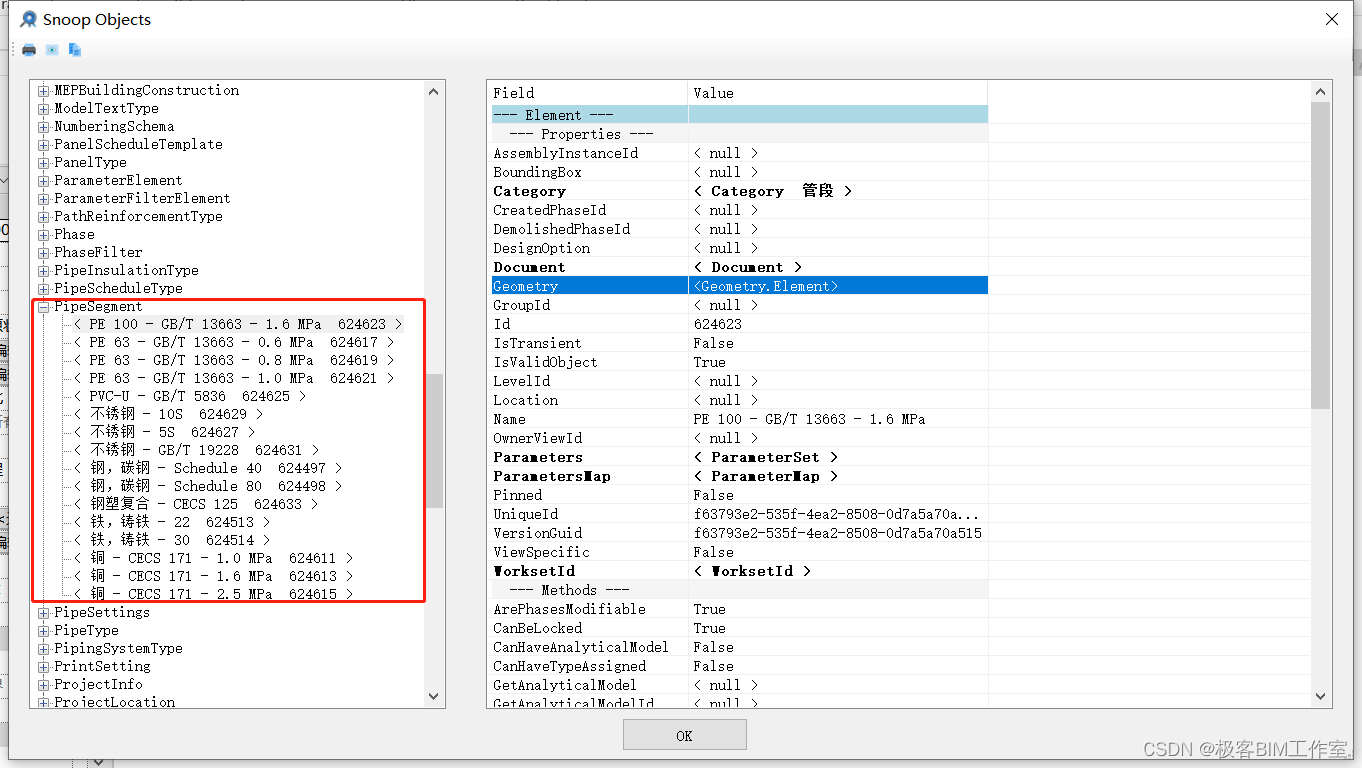Viewport: 1362px width, 768px height.
Task: Click the tree panel scroll-up arrow
Action: tap(434, 92)
